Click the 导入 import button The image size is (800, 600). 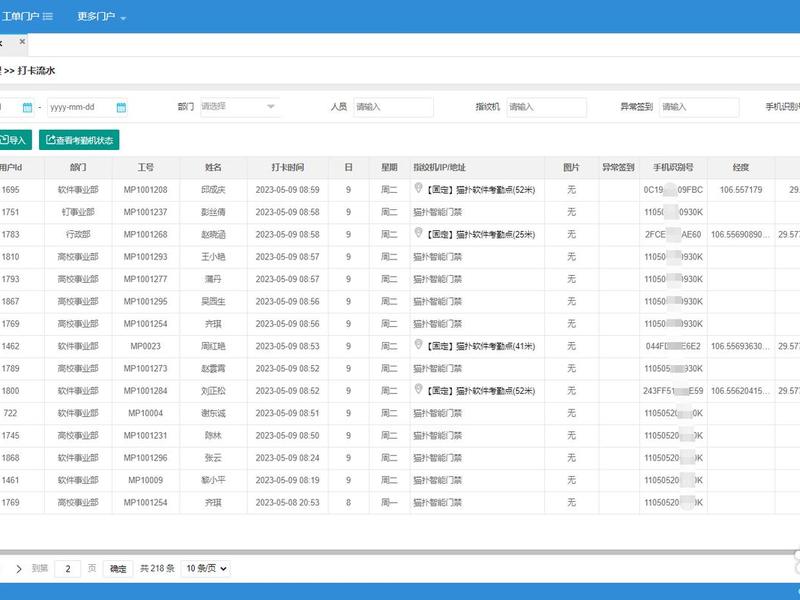(x=14, y=140)
